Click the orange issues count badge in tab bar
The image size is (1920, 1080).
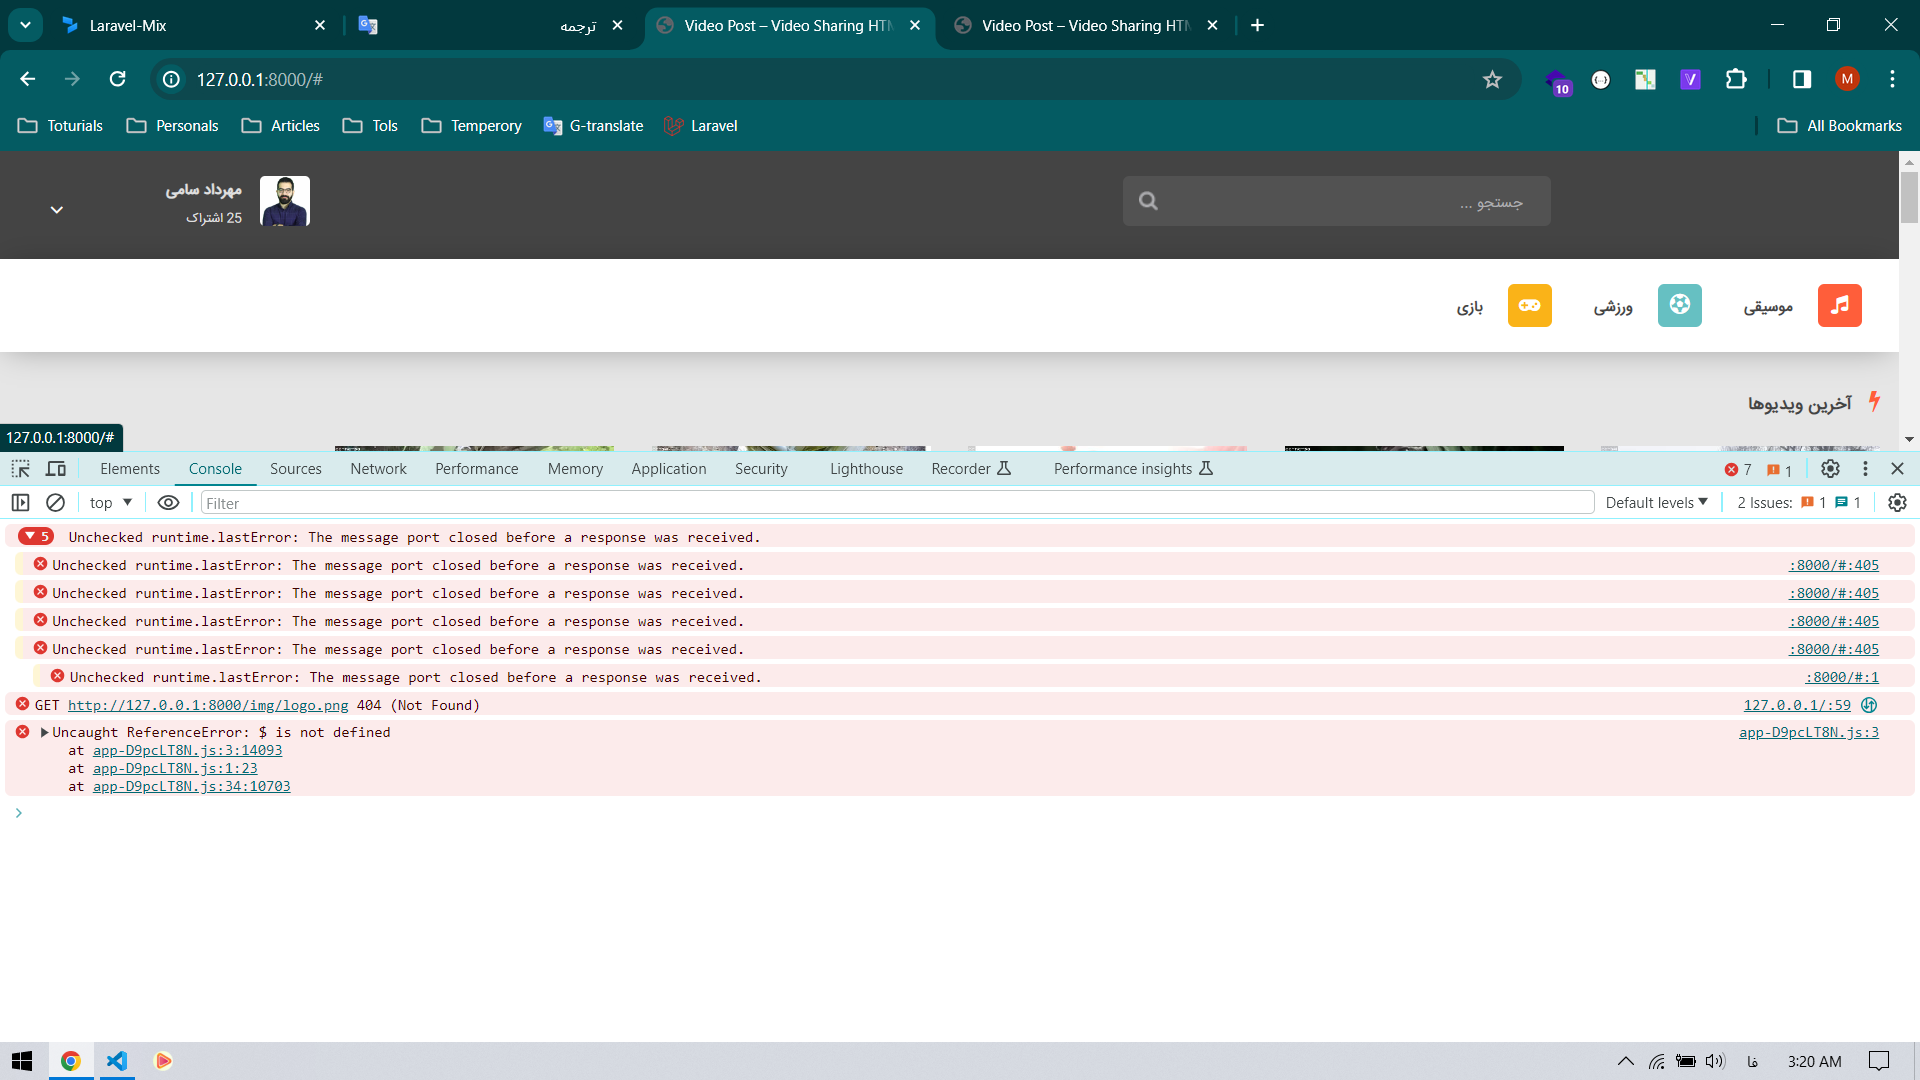click(x=1779, y=470)
